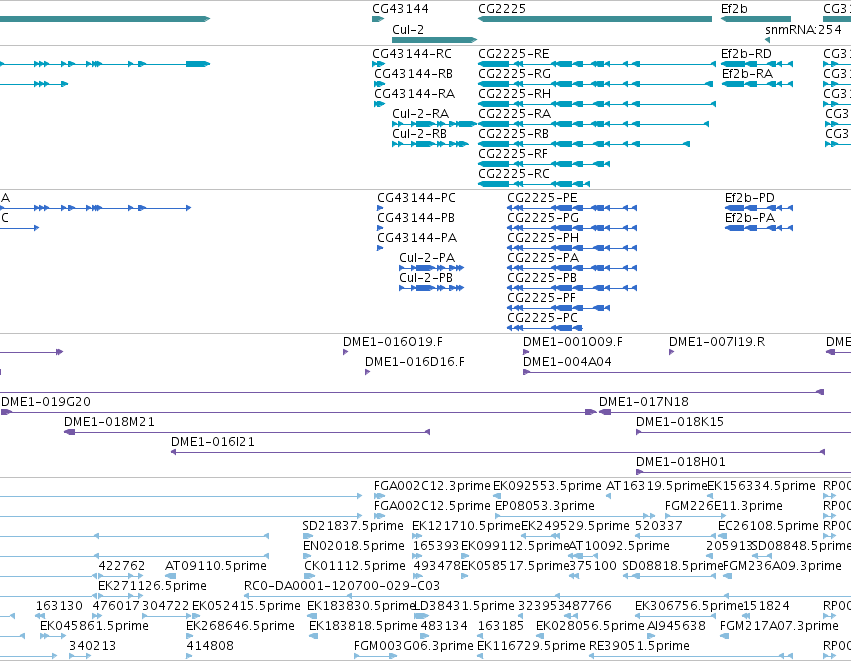
Task: Select protein CG43144-PB
Action: [416, 218]
